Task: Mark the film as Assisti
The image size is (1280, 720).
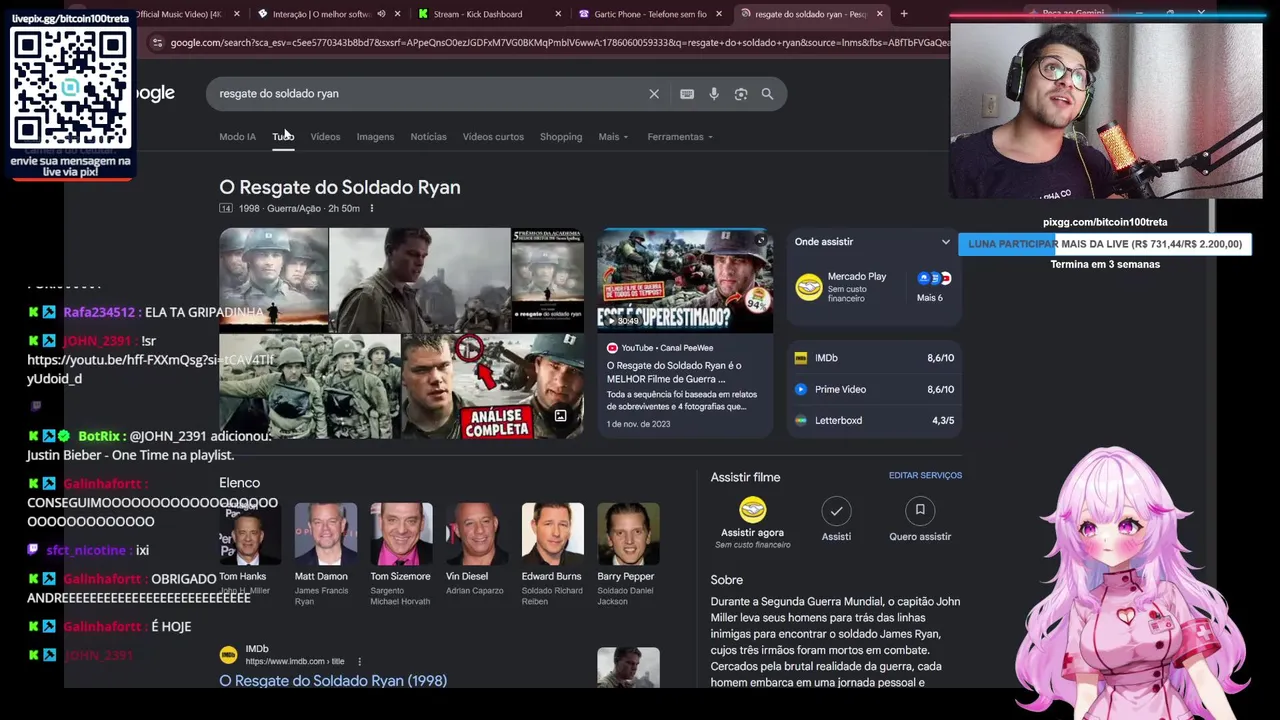Action: click(x=836, y=511)
